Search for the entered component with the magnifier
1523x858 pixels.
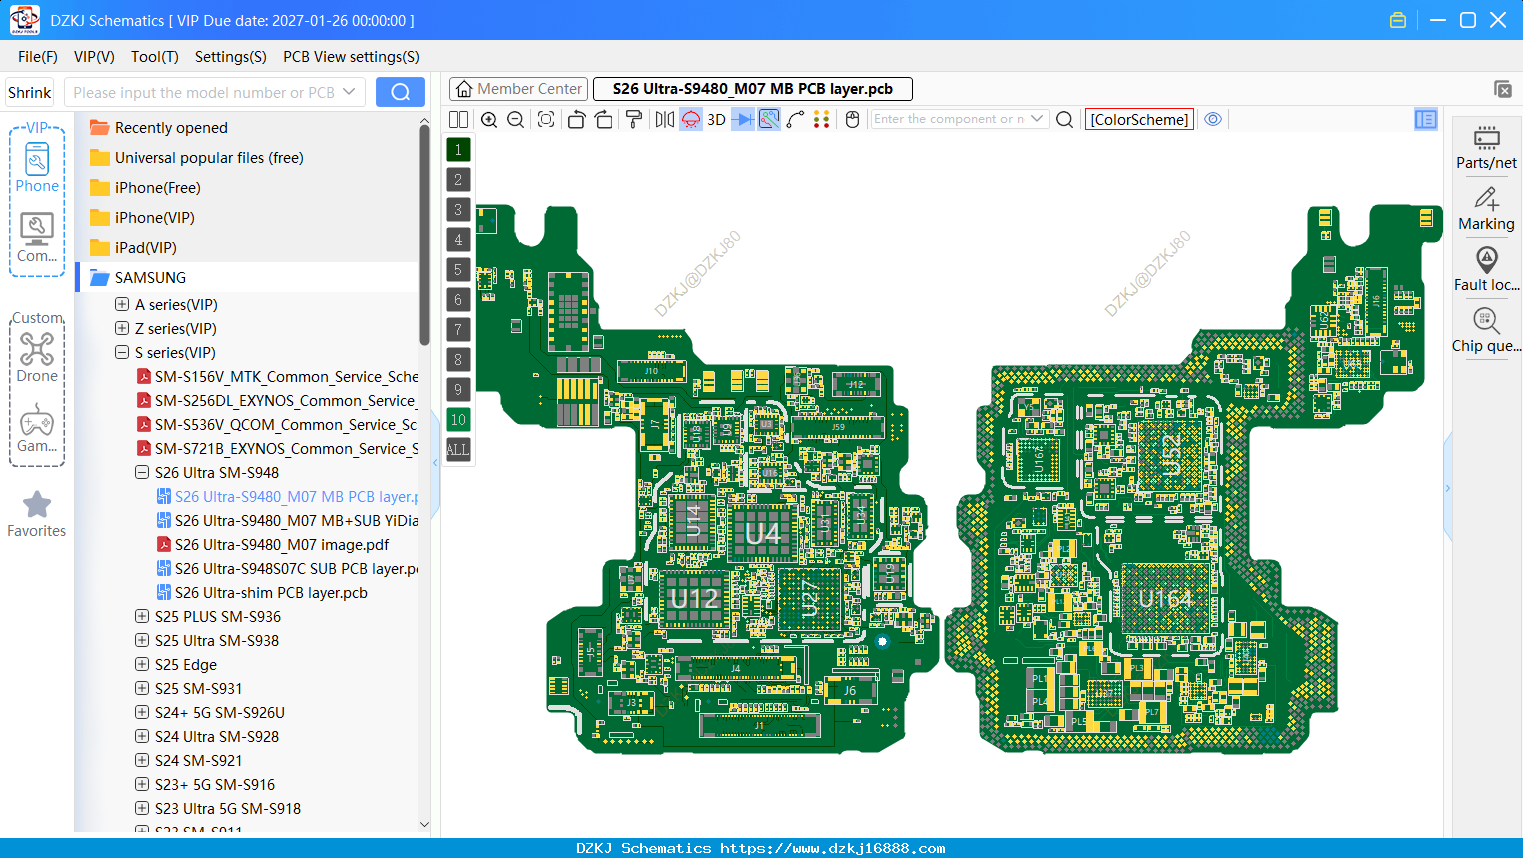tap(1065, 119)
